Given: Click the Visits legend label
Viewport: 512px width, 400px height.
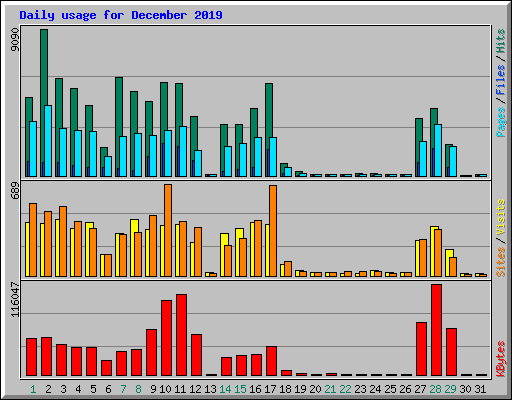Looking at the screenshot, I should [500, 218].
